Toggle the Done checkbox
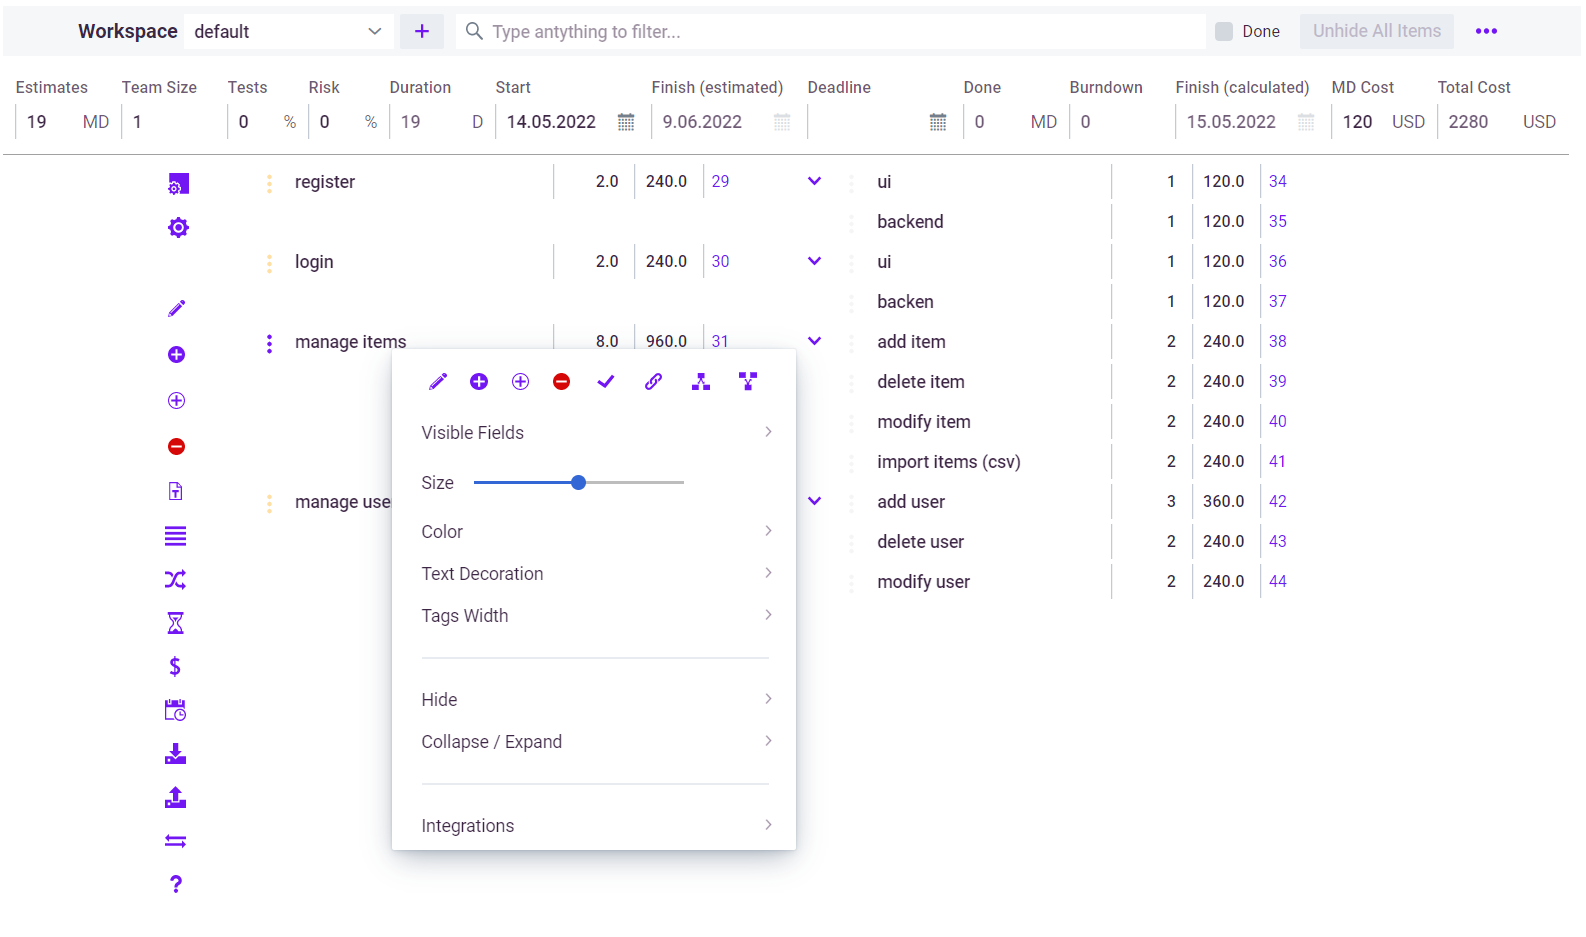 [1224, 31]
